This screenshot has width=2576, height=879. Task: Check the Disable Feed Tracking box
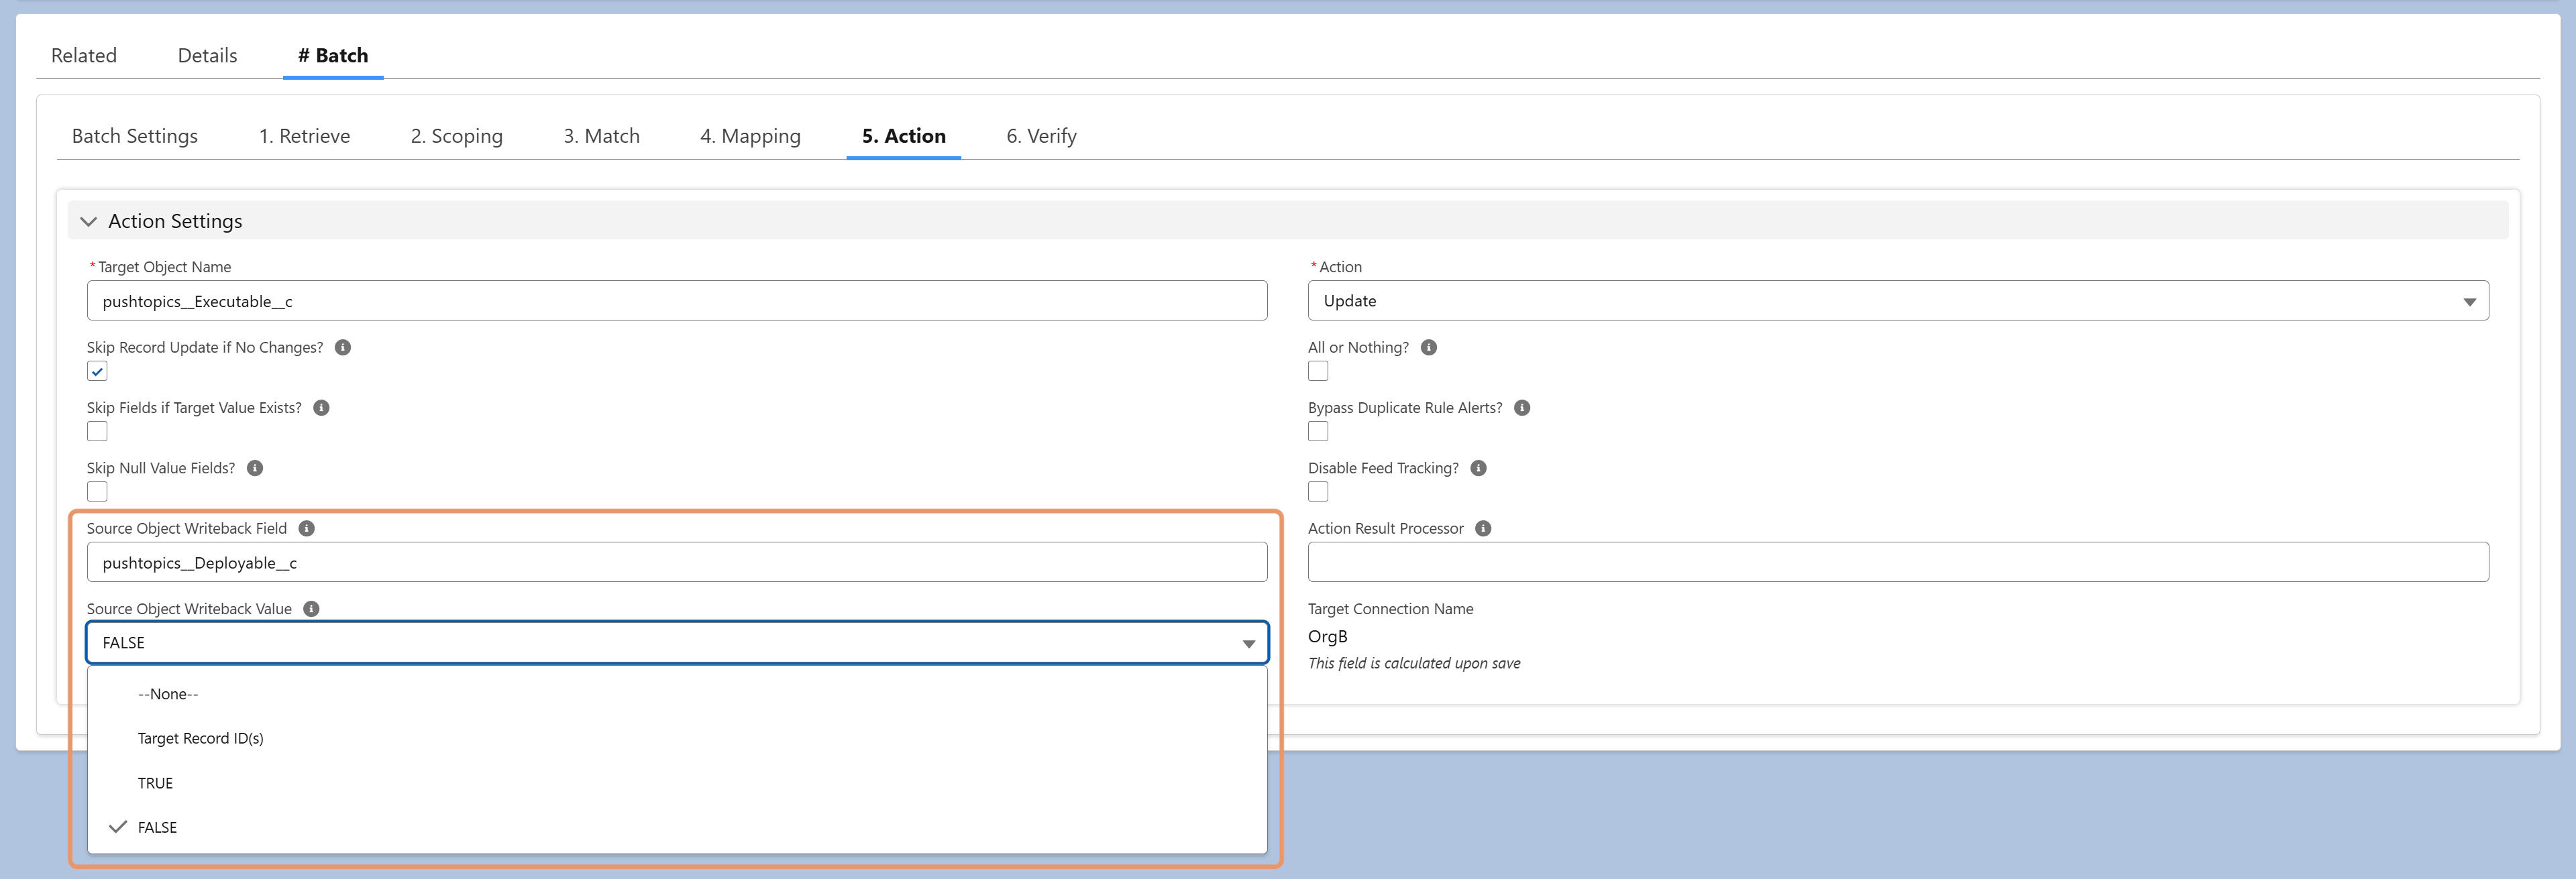pos(1318,491)
